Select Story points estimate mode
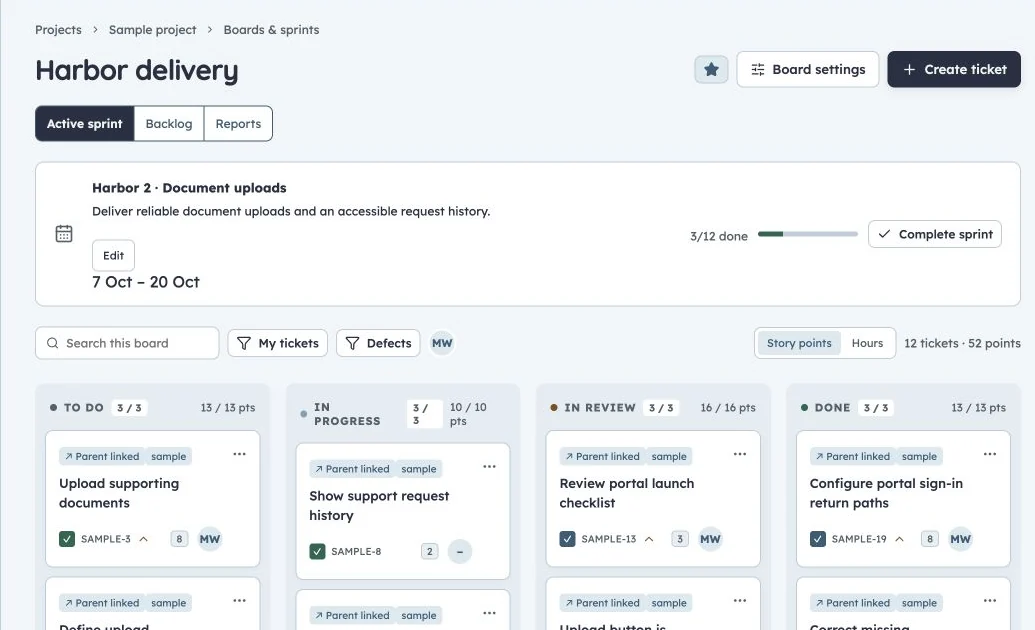Image resolution: width=1035 pixels, height=630 pixels. pos(799,343)
